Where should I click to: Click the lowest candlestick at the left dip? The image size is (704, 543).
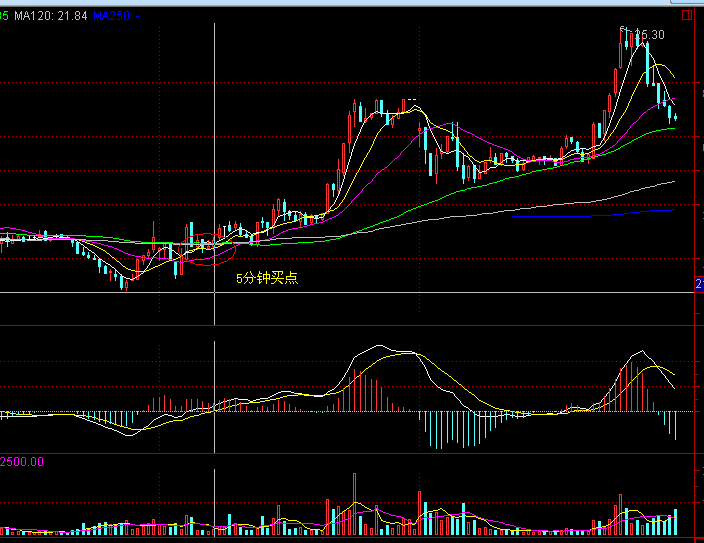point(125,280)
